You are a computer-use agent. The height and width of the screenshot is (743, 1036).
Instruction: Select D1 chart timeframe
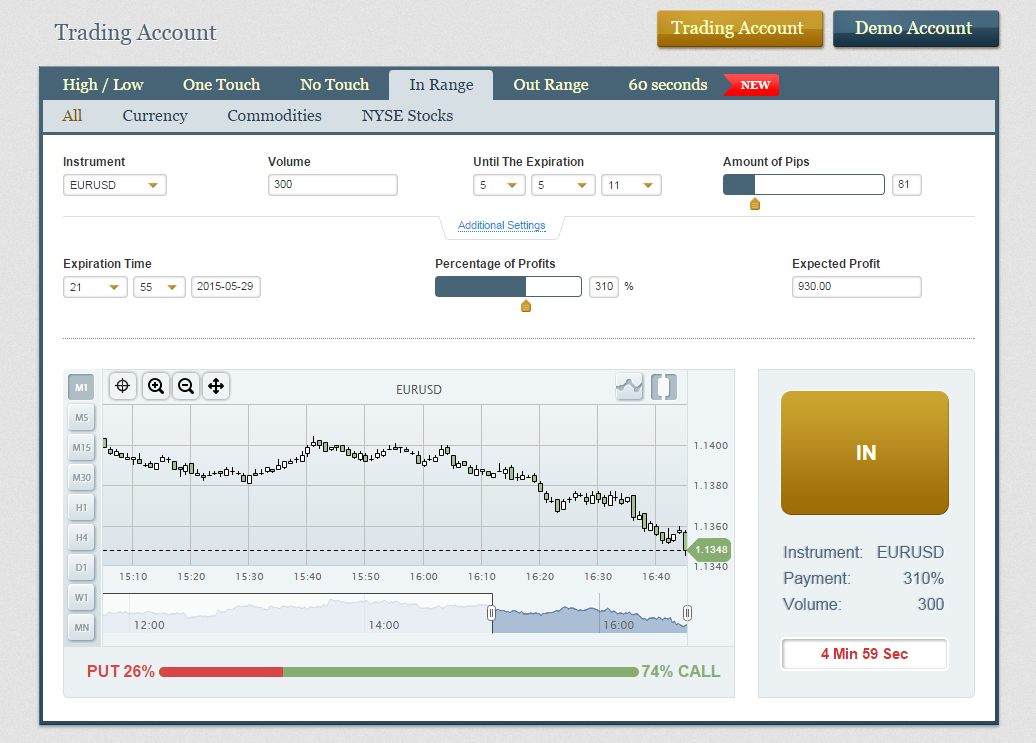[81, 567]
